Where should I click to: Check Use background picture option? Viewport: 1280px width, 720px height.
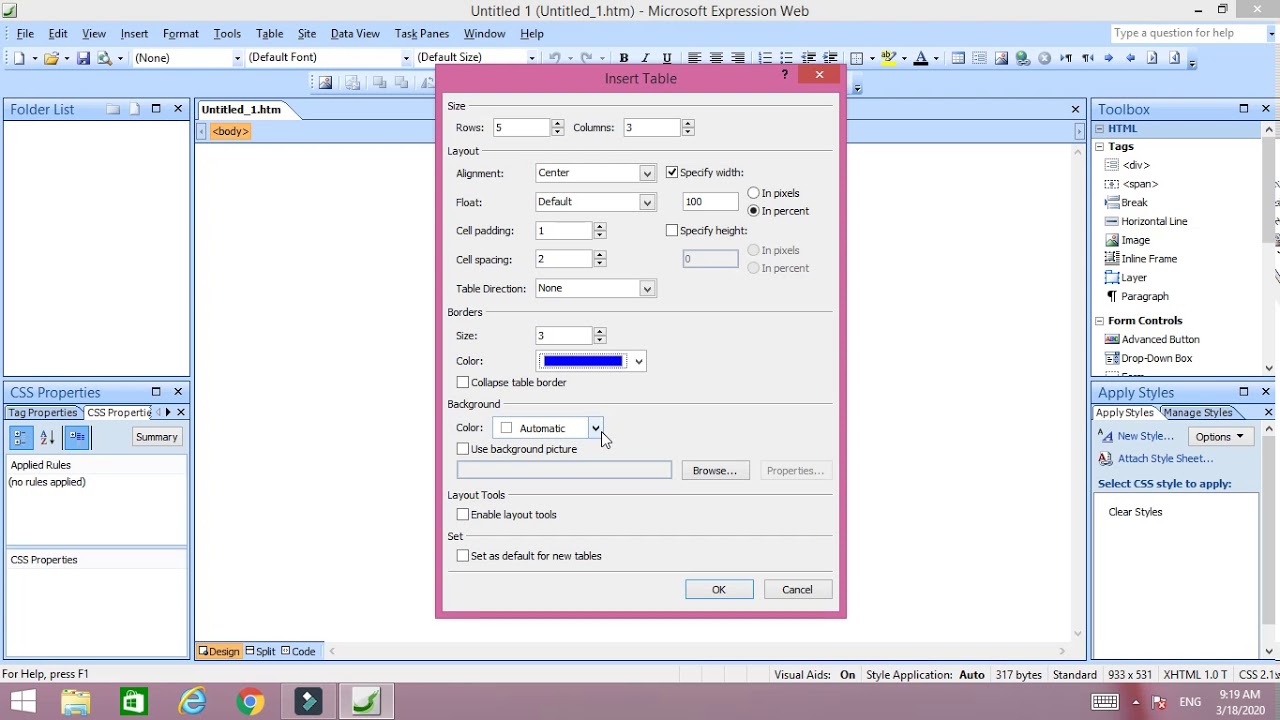click(x=463, y=449)
